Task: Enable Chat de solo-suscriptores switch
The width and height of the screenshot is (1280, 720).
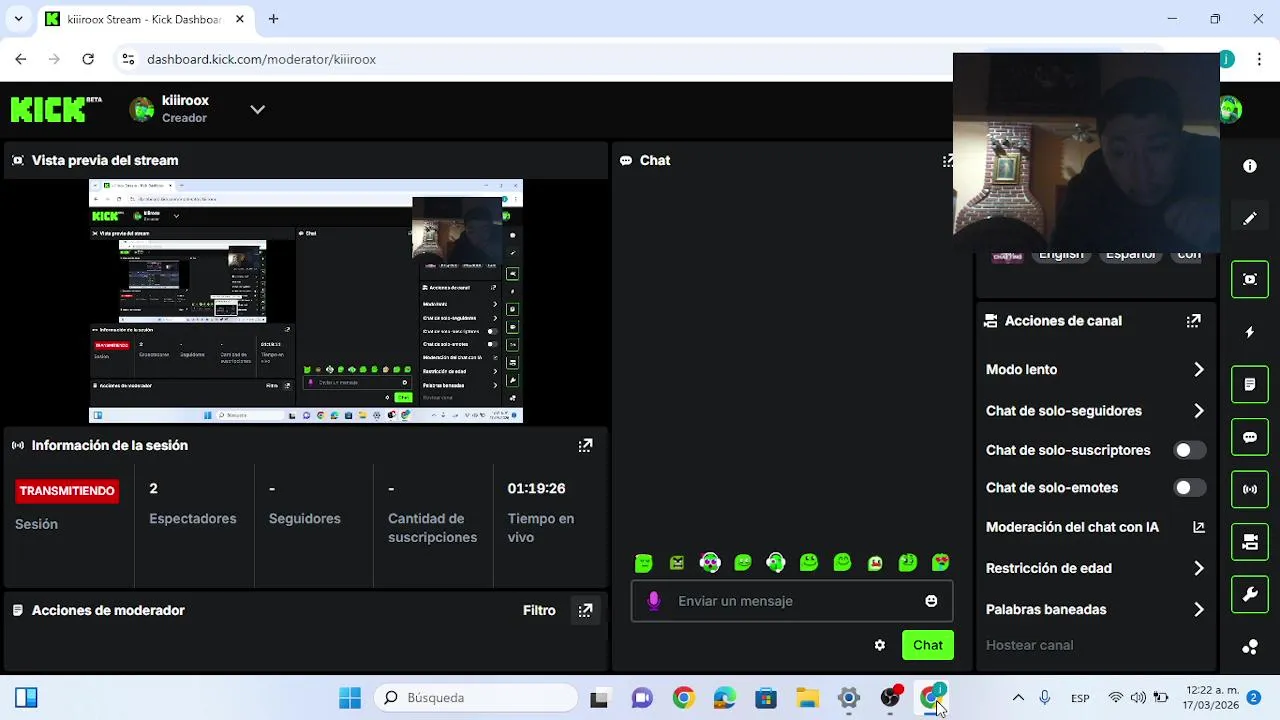Action: [1190, 450]
